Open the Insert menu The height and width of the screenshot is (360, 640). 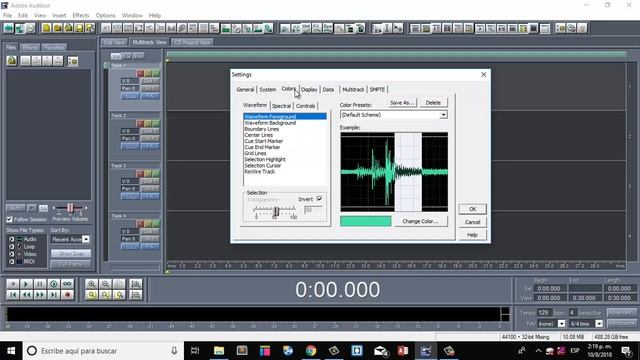click(x=59, y=15)
